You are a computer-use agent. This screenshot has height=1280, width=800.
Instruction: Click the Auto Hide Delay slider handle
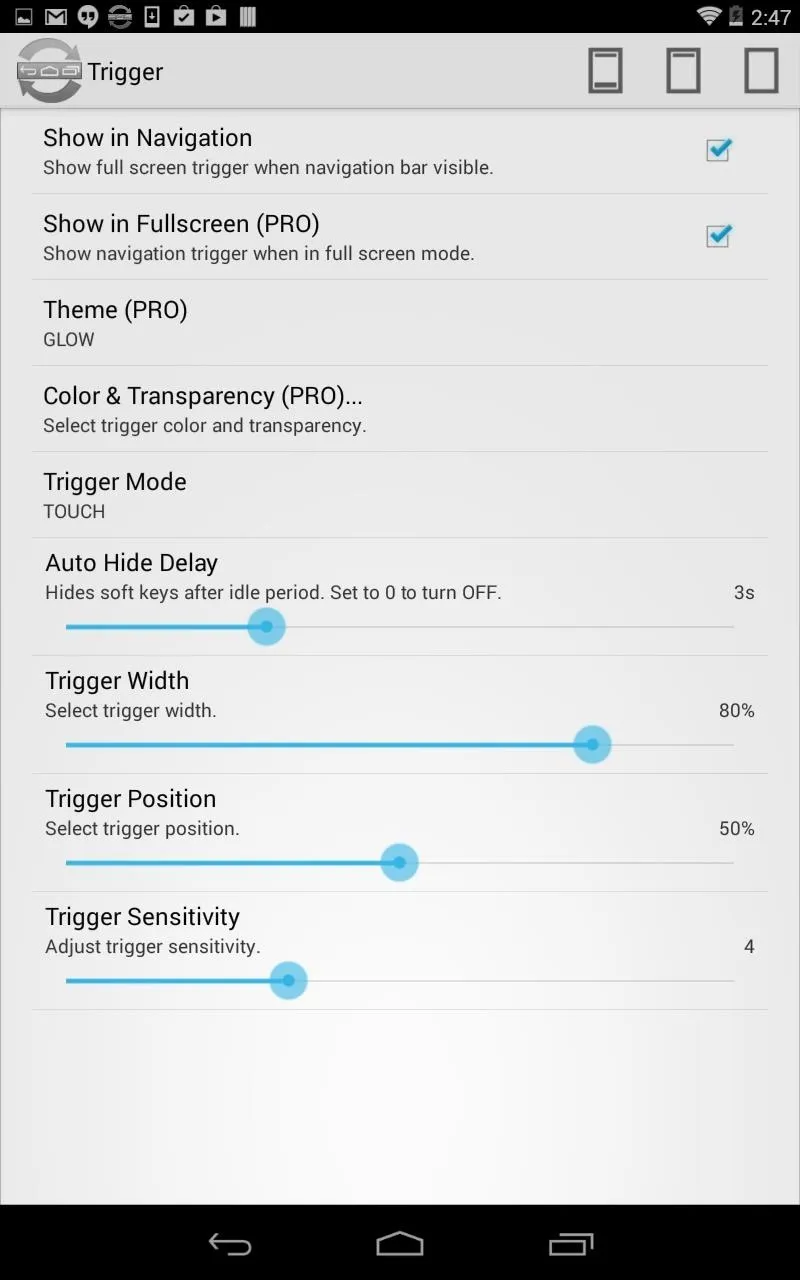coord(266,627)
